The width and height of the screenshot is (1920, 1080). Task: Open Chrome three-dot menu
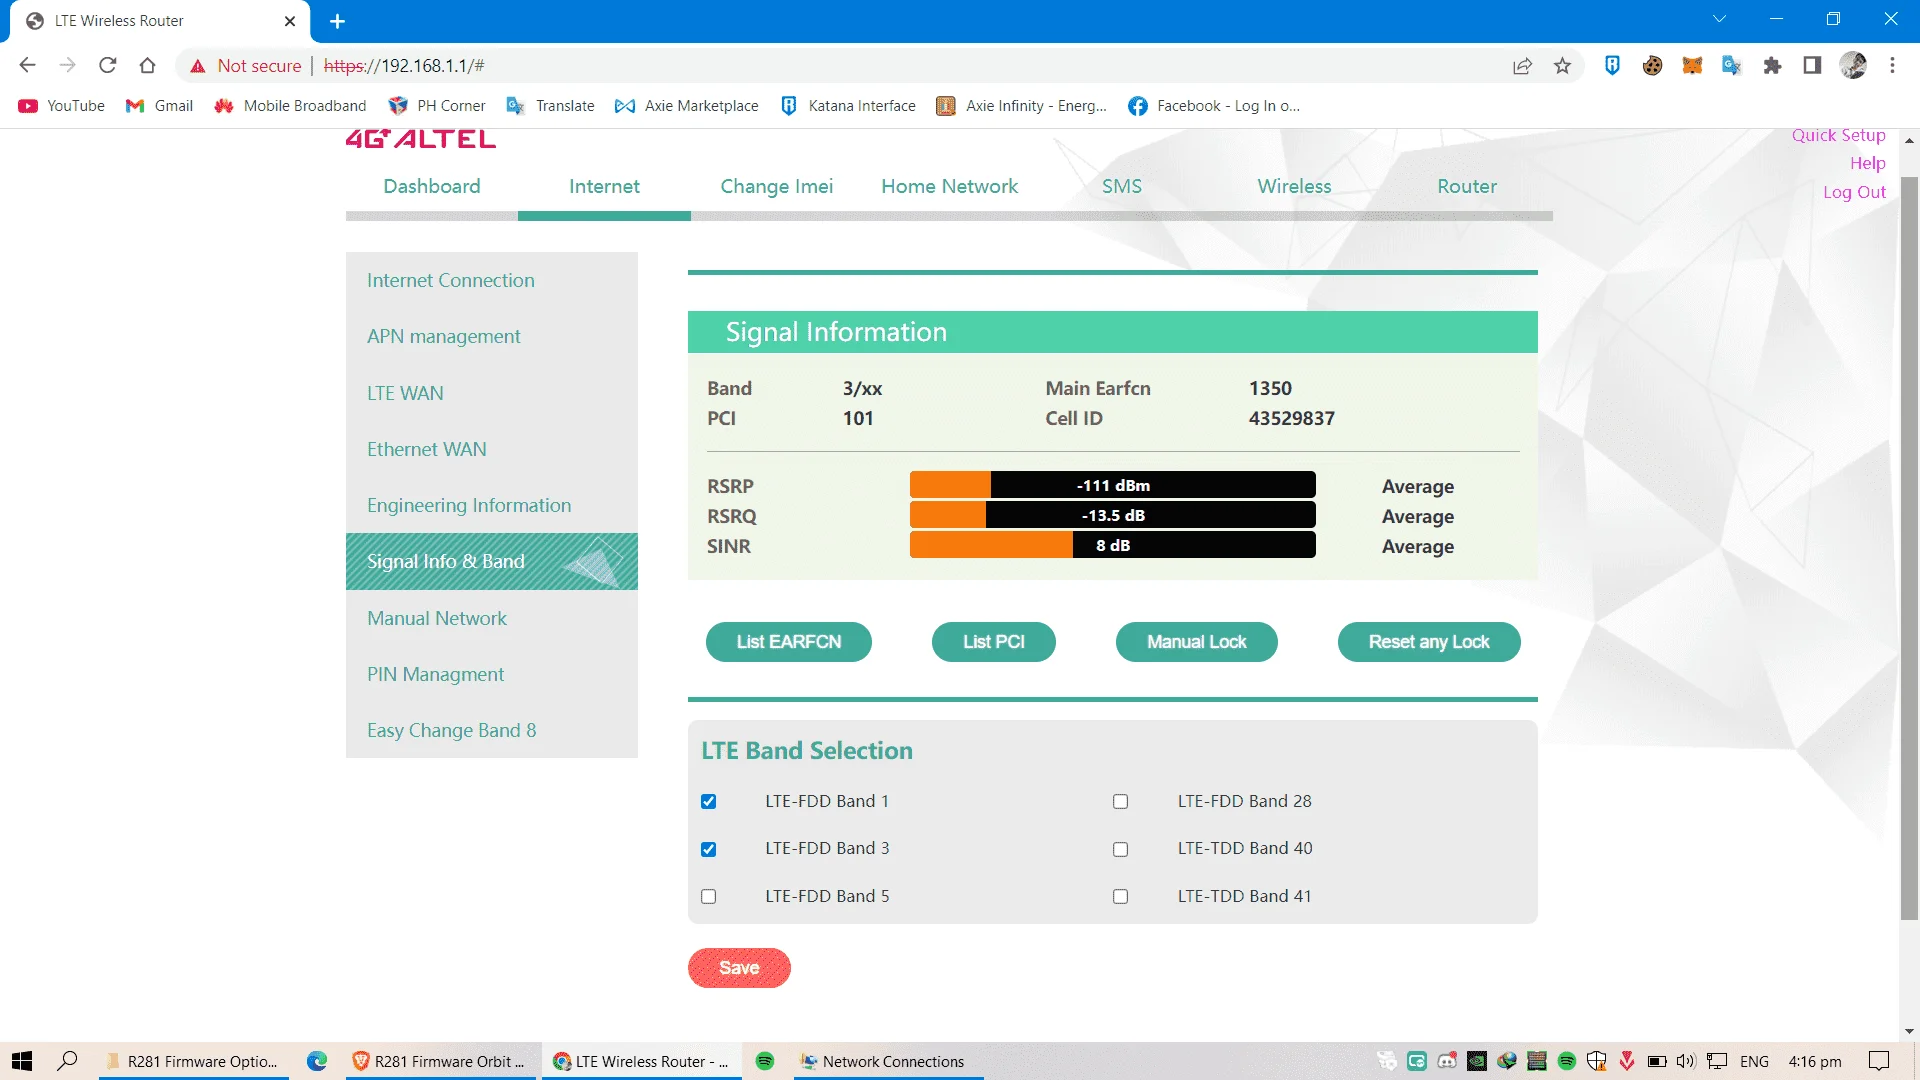(x=1892, y=65)
